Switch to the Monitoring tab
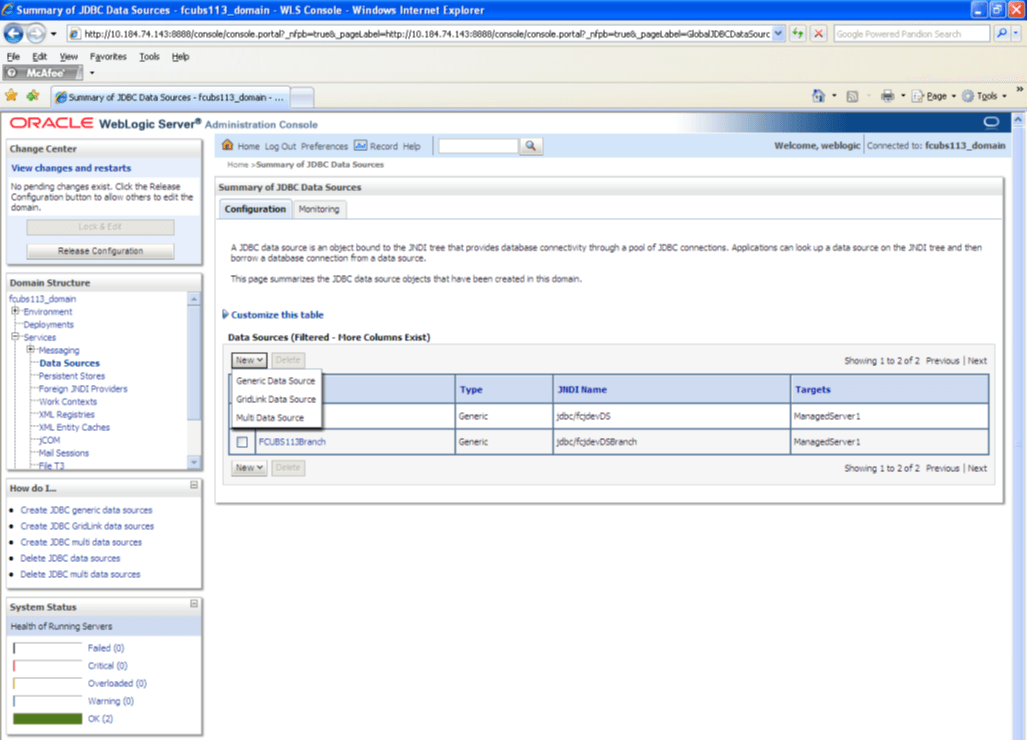Image resolution: width=1027 pixels, height=740 pixels. 319,209
